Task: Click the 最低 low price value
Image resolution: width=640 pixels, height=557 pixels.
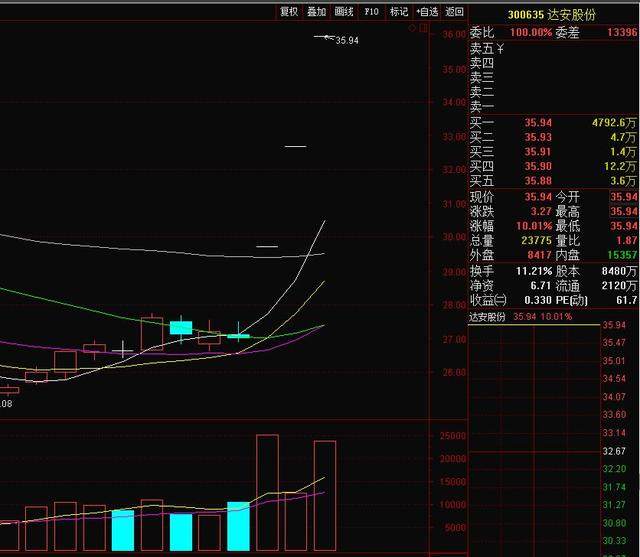Action: (x=624, y=226)
